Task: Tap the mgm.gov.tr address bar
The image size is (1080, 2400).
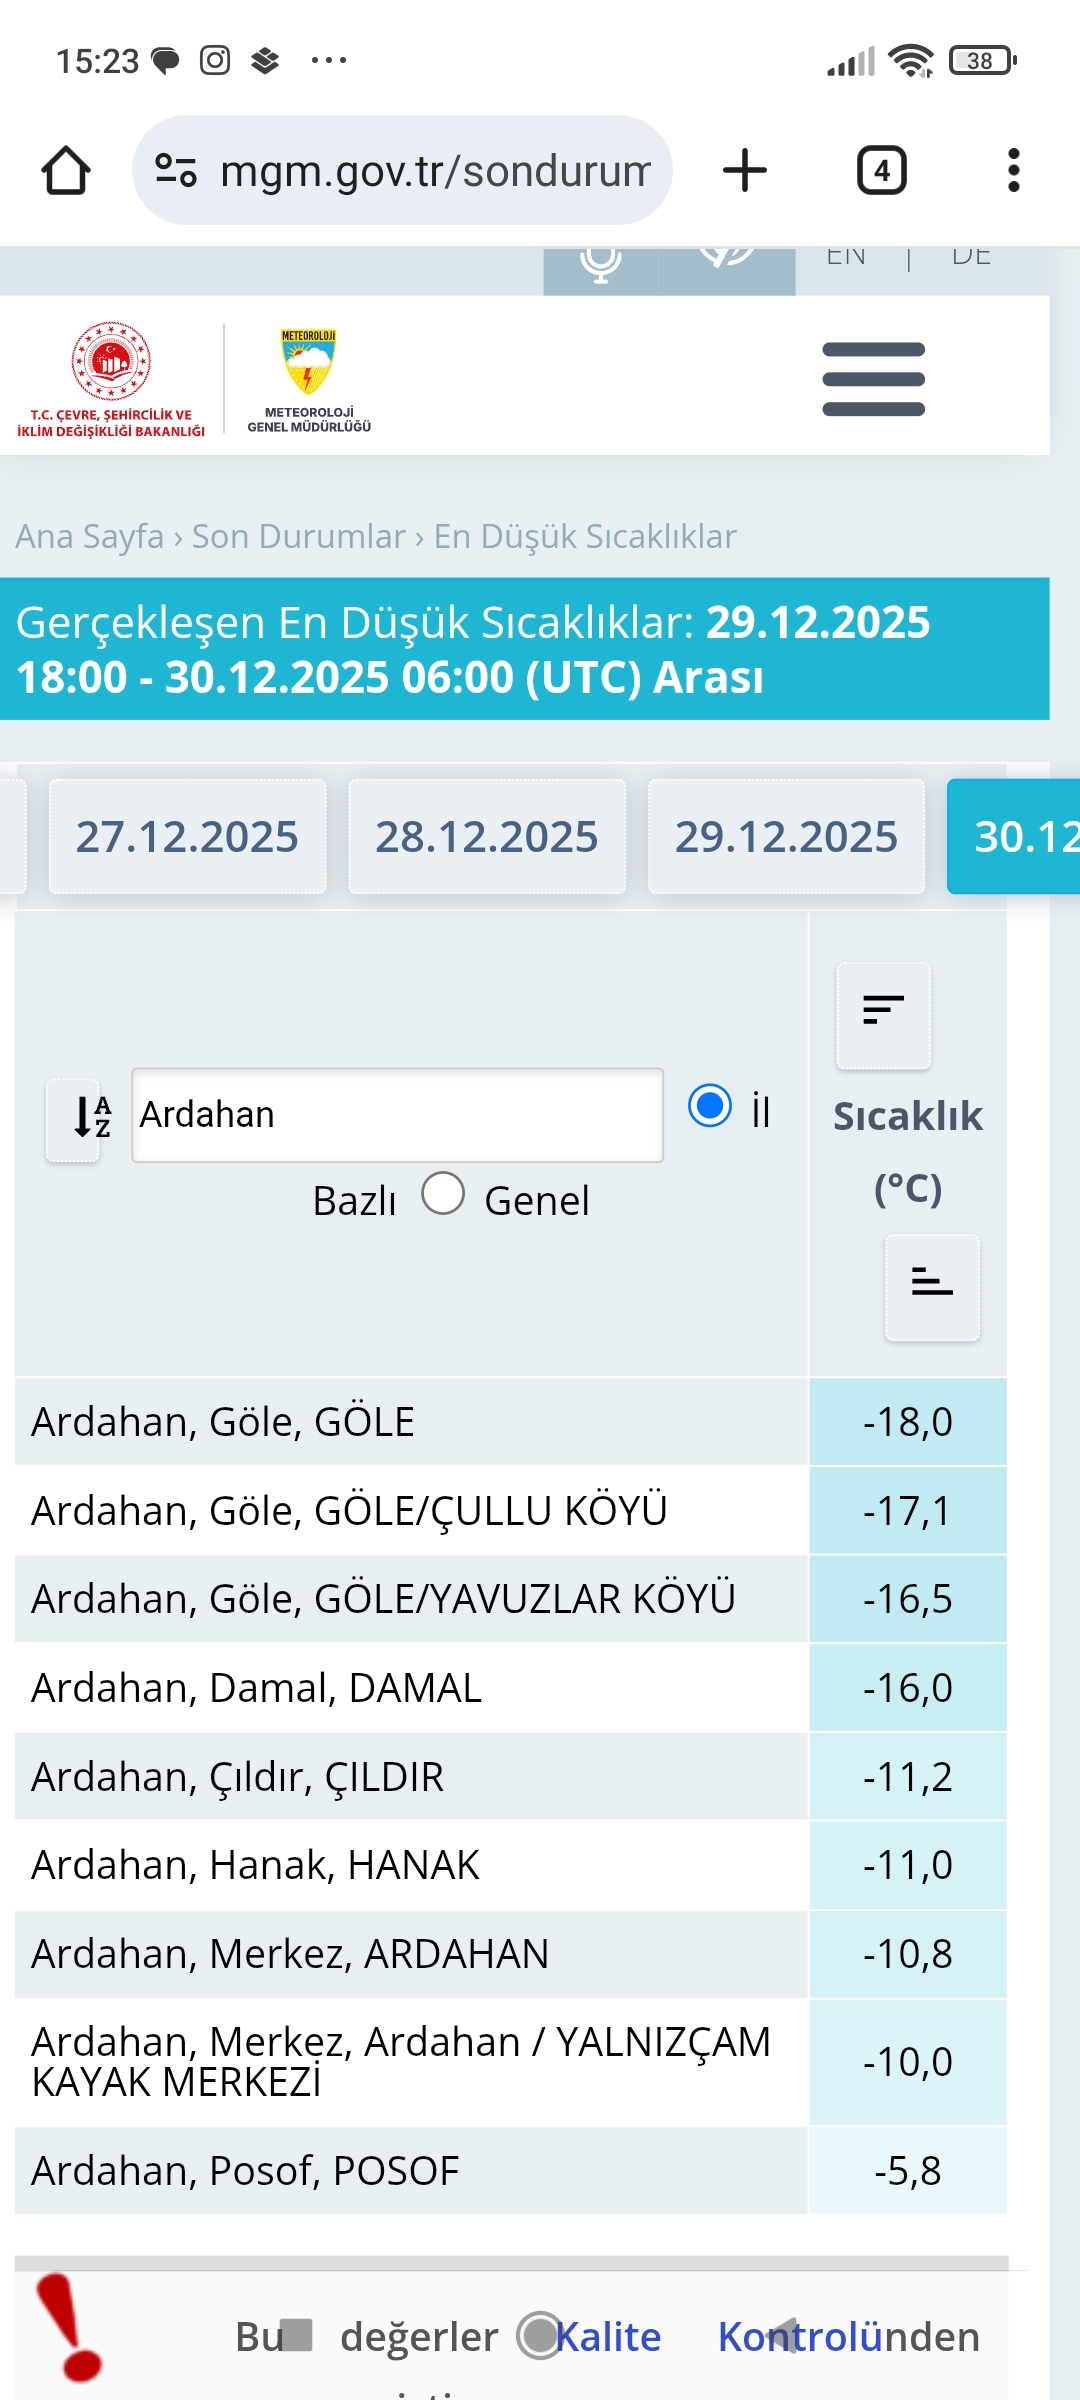Action: [435, 171]
